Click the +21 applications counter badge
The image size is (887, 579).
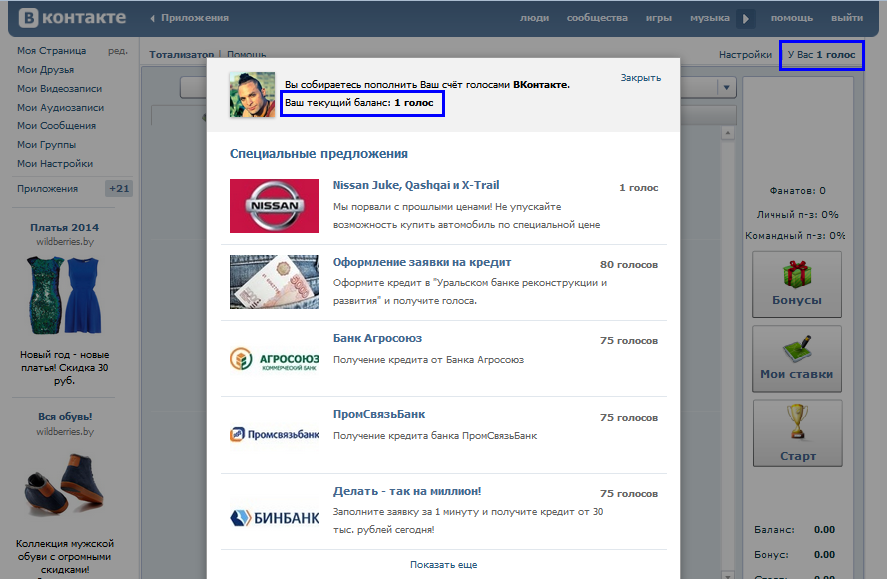coord(119,189)
